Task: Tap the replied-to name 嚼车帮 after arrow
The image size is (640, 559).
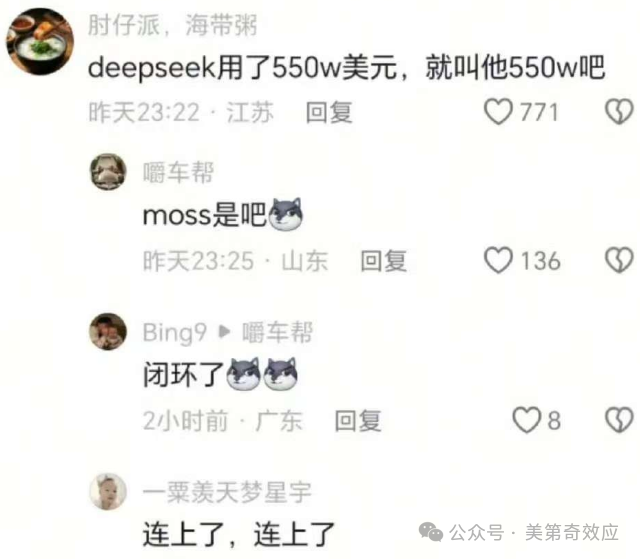Action: point(278,332)
